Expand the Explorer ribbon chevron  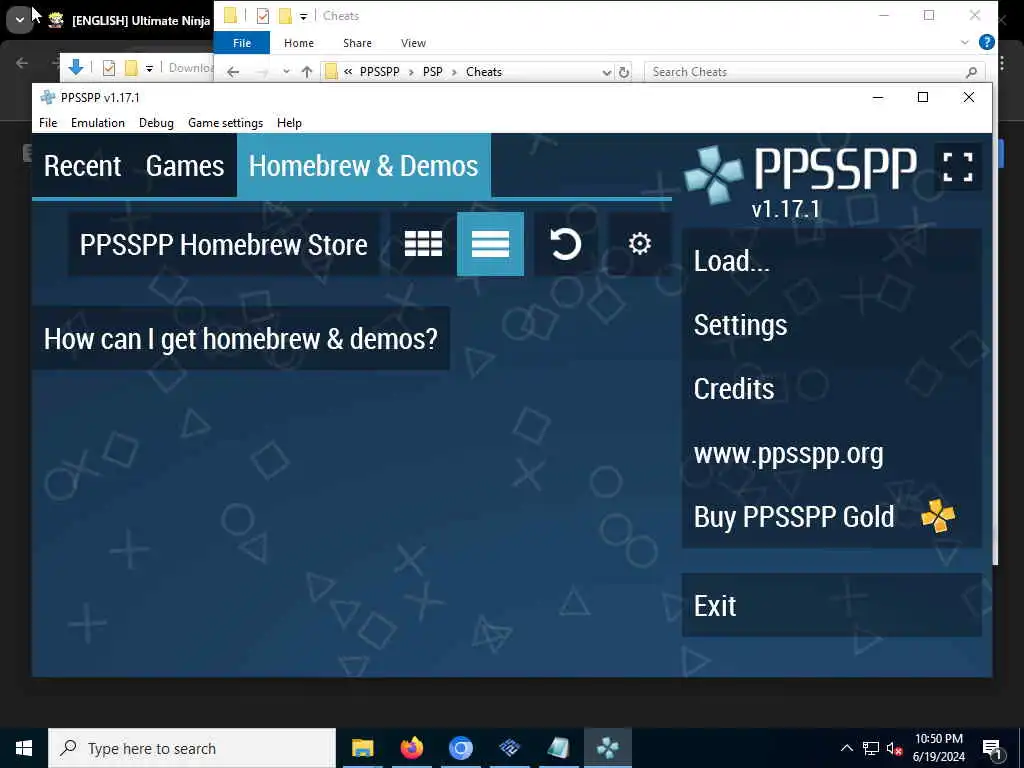[x=965, y=42]
